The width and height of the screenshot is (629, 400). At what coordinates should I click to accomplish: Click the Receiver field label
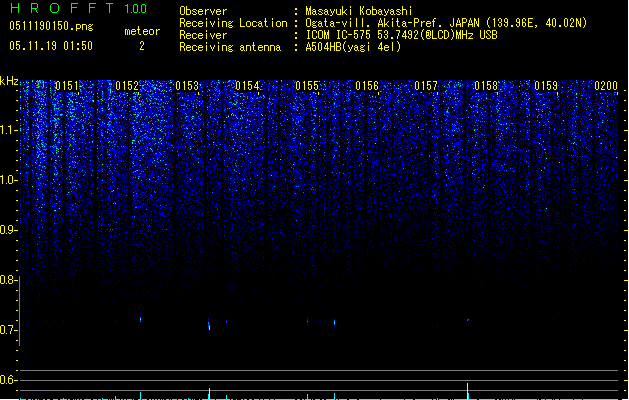click(203, 35)
